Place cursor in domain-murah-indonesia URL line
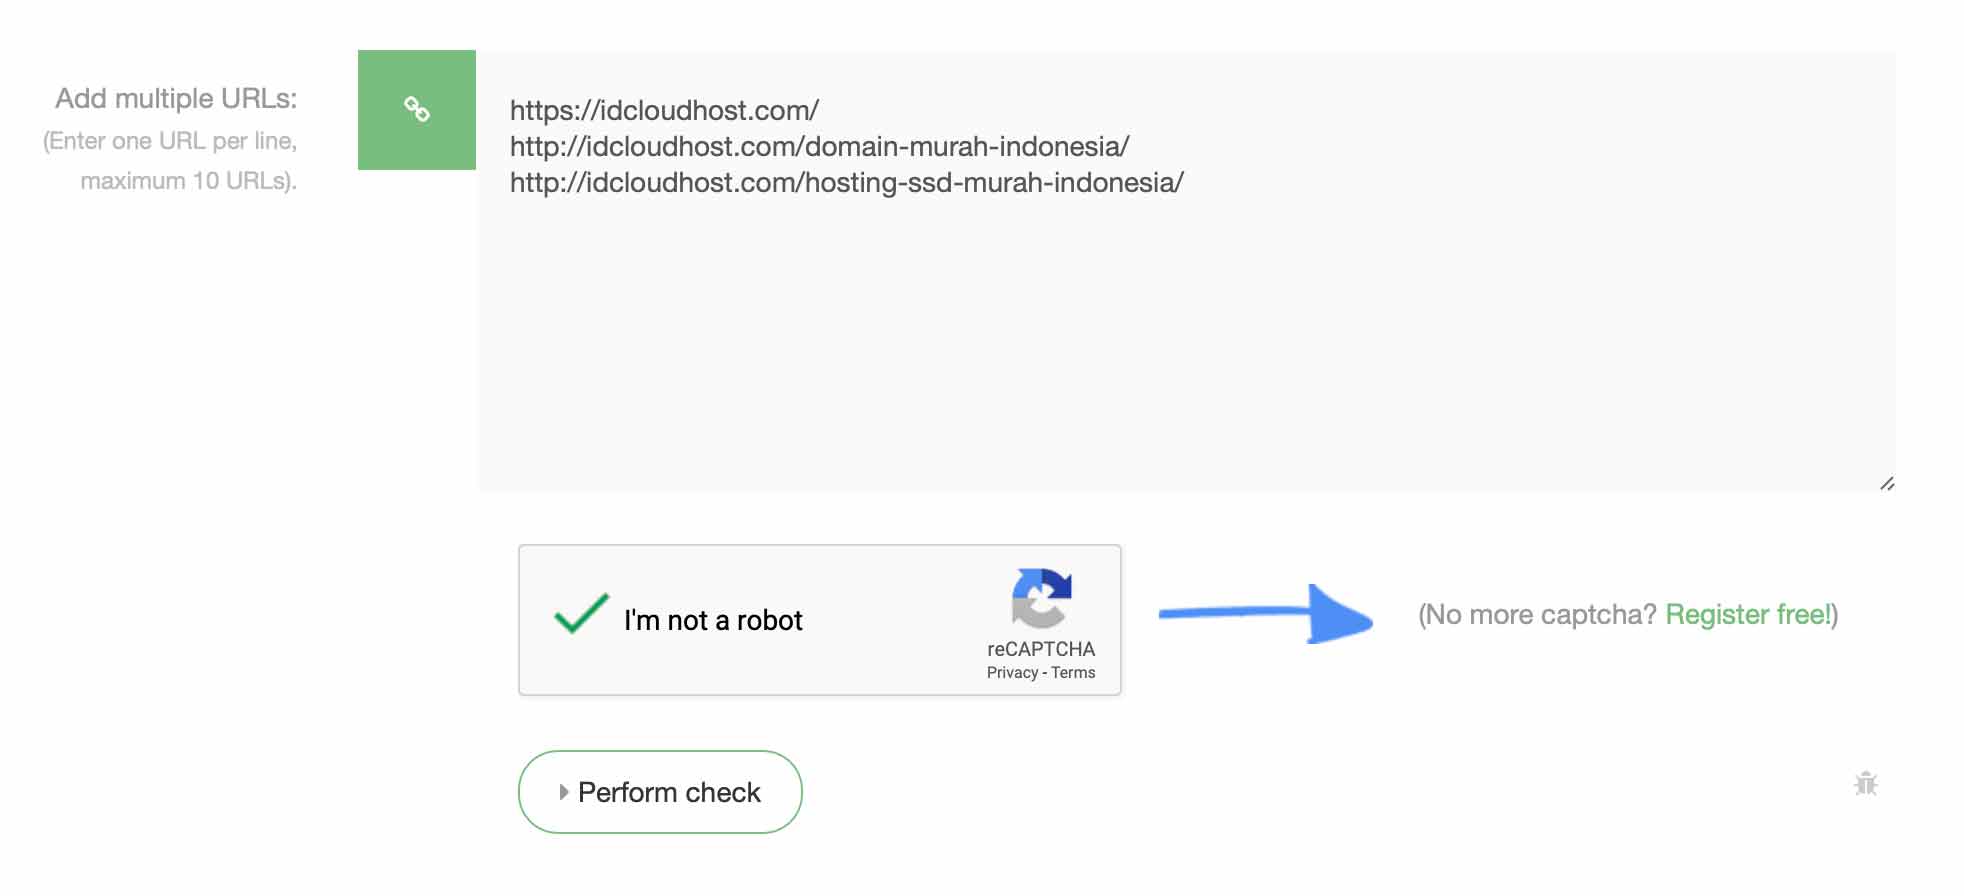The height and width of the screenshot is (896, 1964). pyautogui.click(x=819, y=147)
